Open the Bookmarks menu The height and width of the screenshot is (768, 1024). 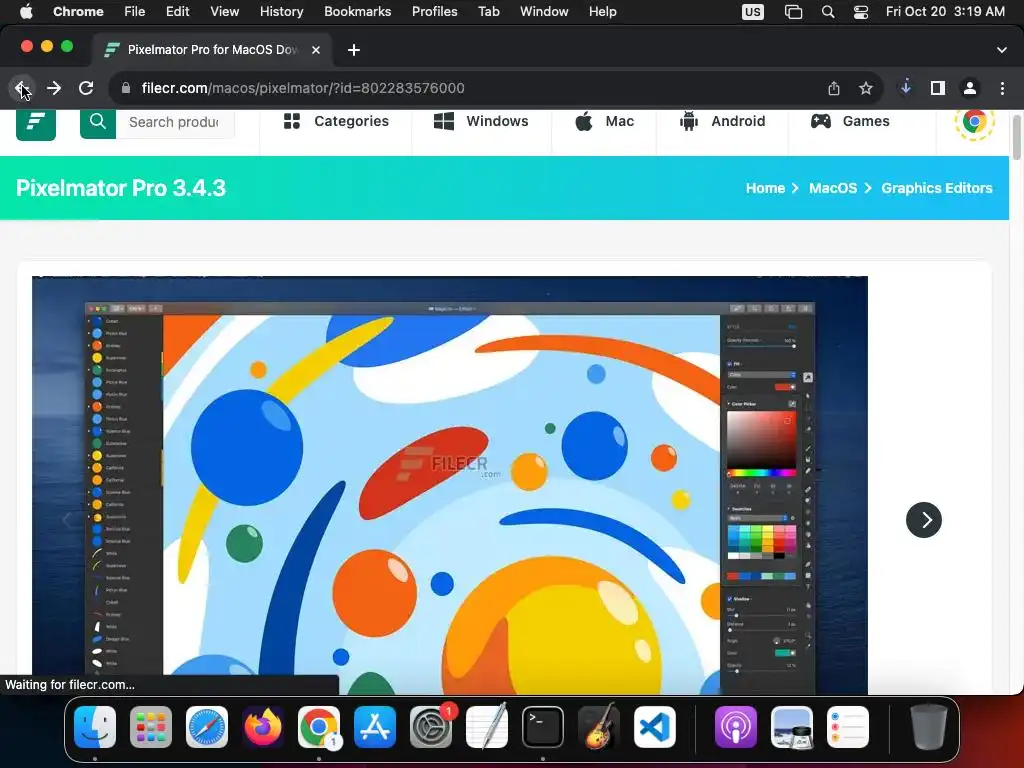pyautogui.click(x=357, y=12)
